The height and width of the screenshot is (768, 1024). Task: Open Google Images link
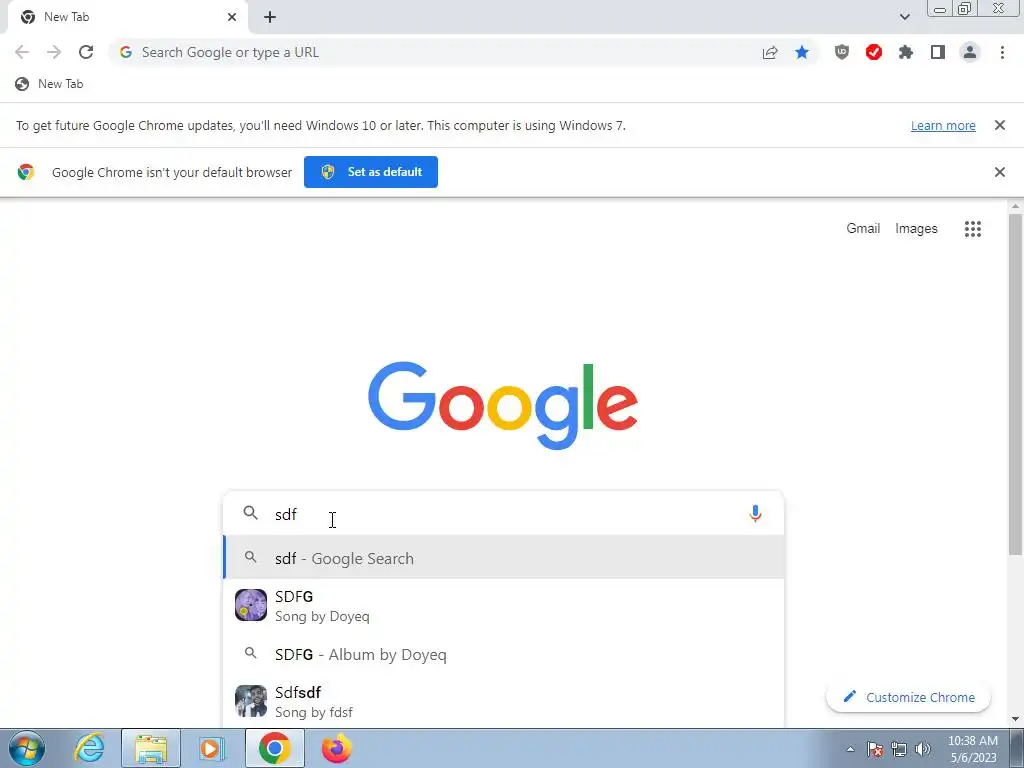tap(916, 229)
